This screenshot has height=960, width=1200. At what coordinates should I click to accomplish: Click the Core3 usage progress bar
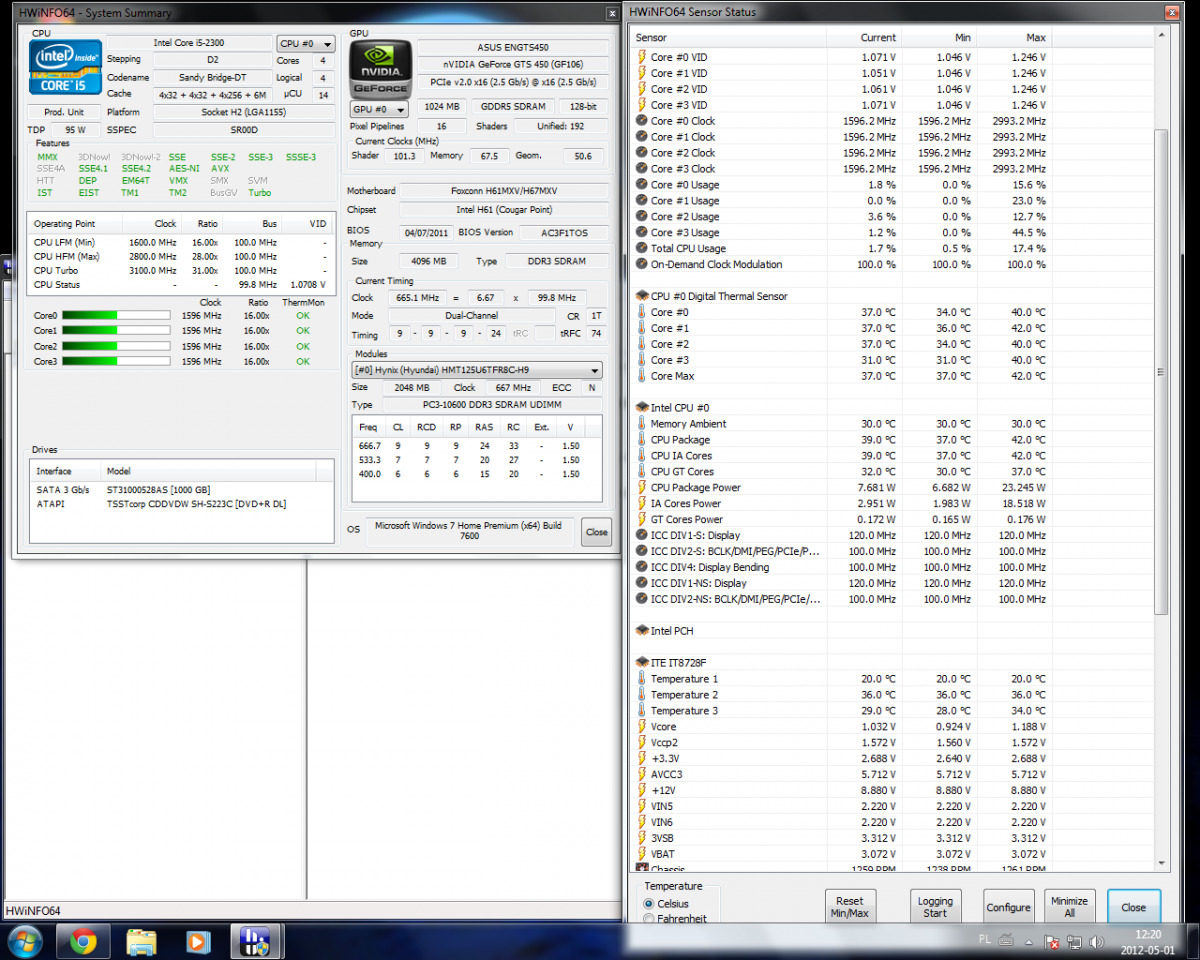[116, 362]
